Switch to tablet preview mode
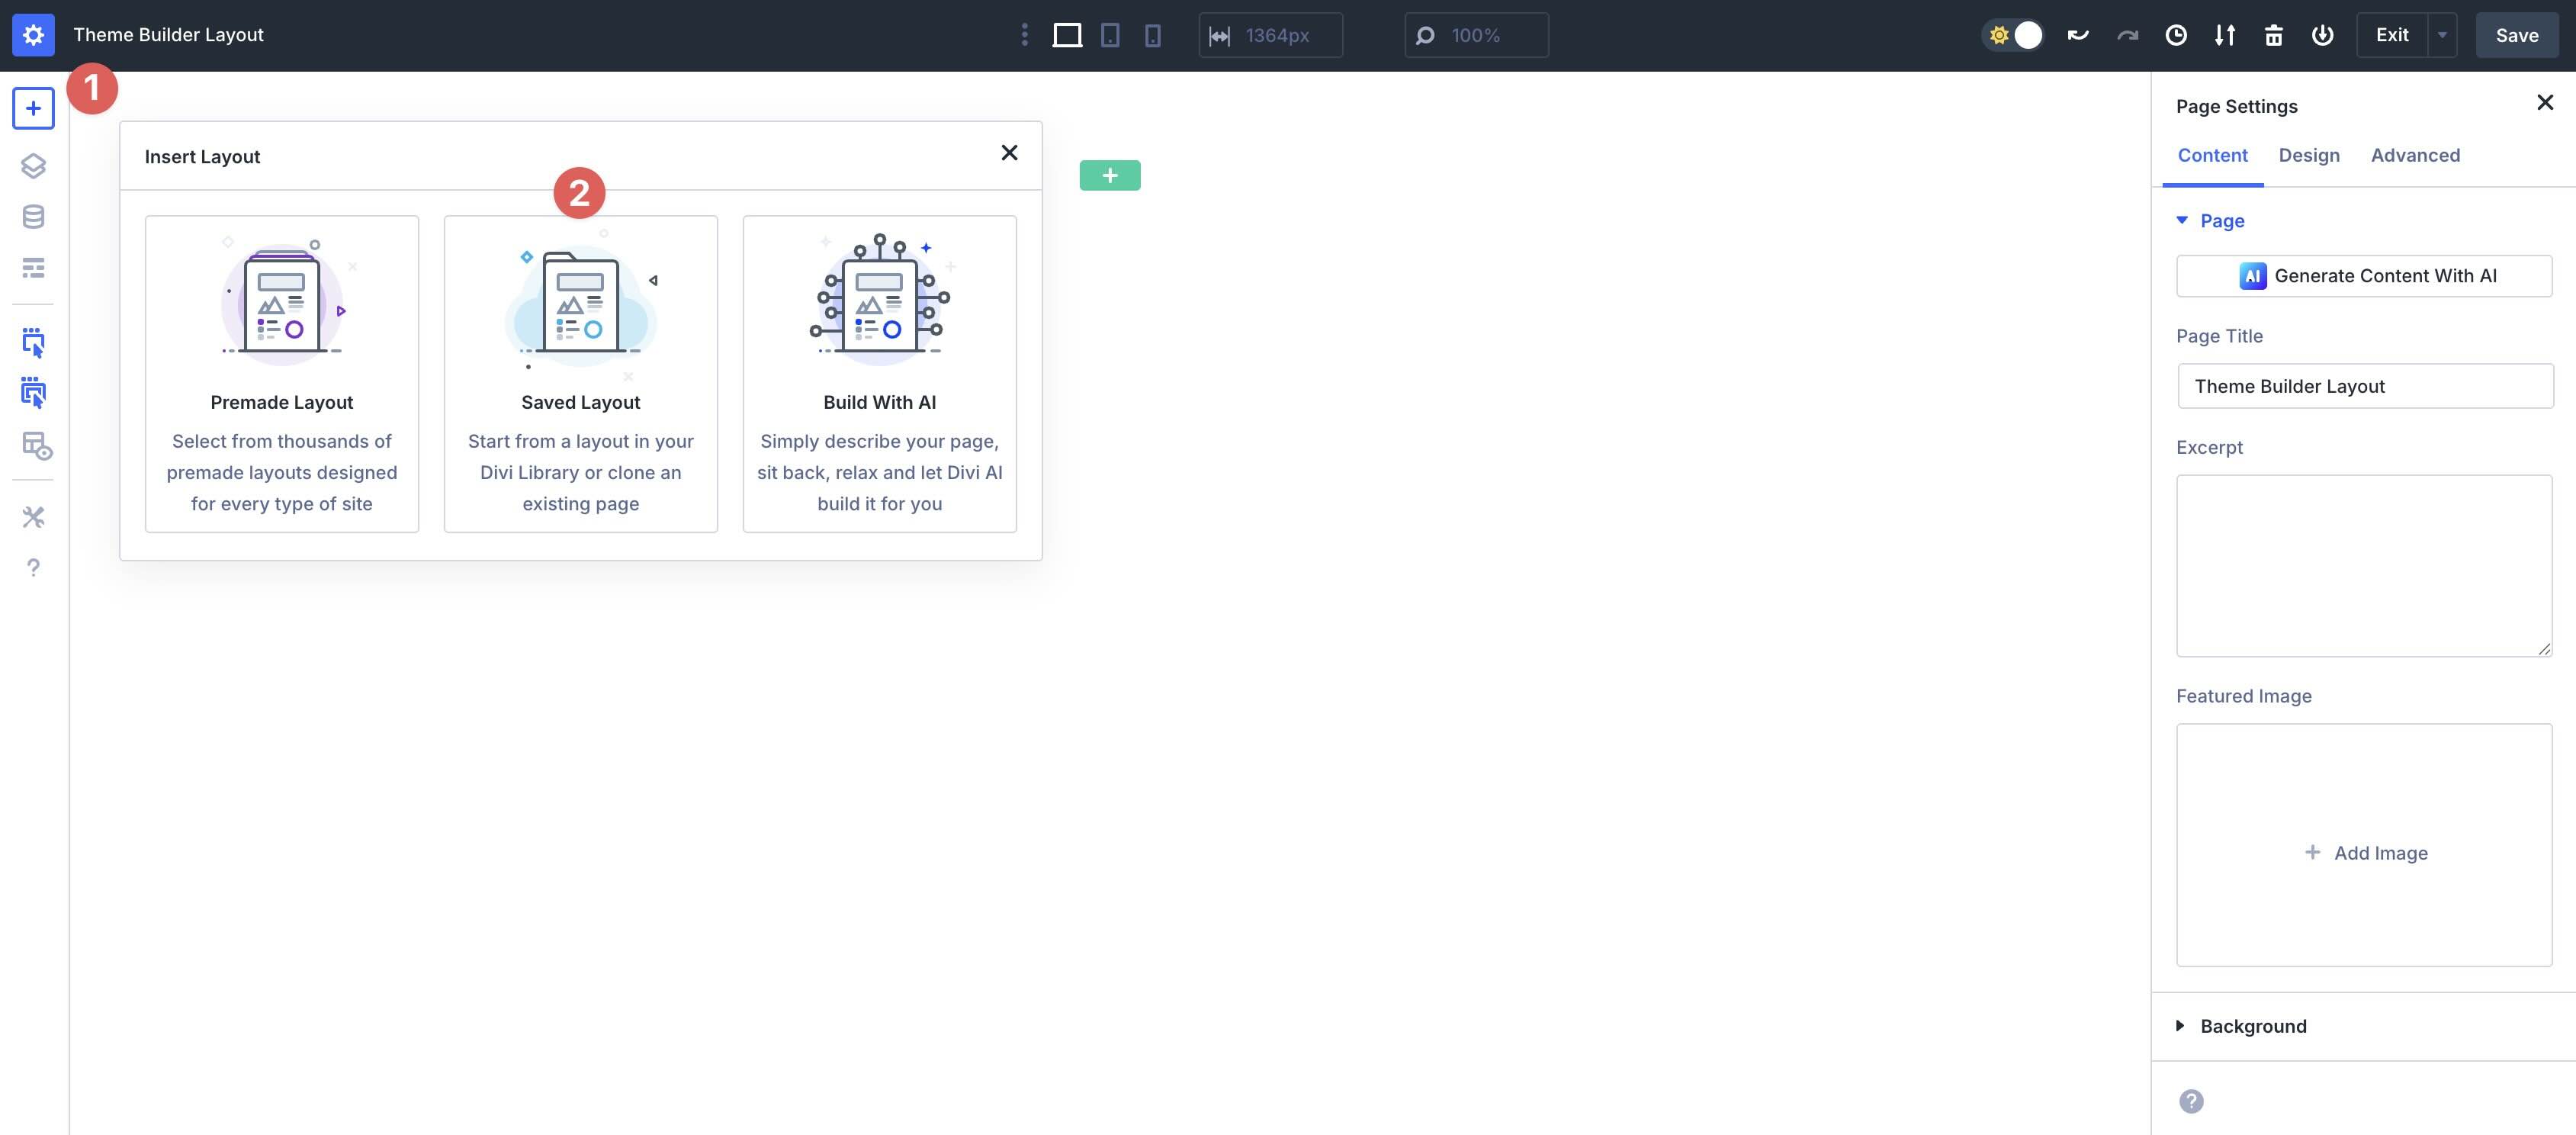This screenshot has height=1135, width=2576. 1109,34
